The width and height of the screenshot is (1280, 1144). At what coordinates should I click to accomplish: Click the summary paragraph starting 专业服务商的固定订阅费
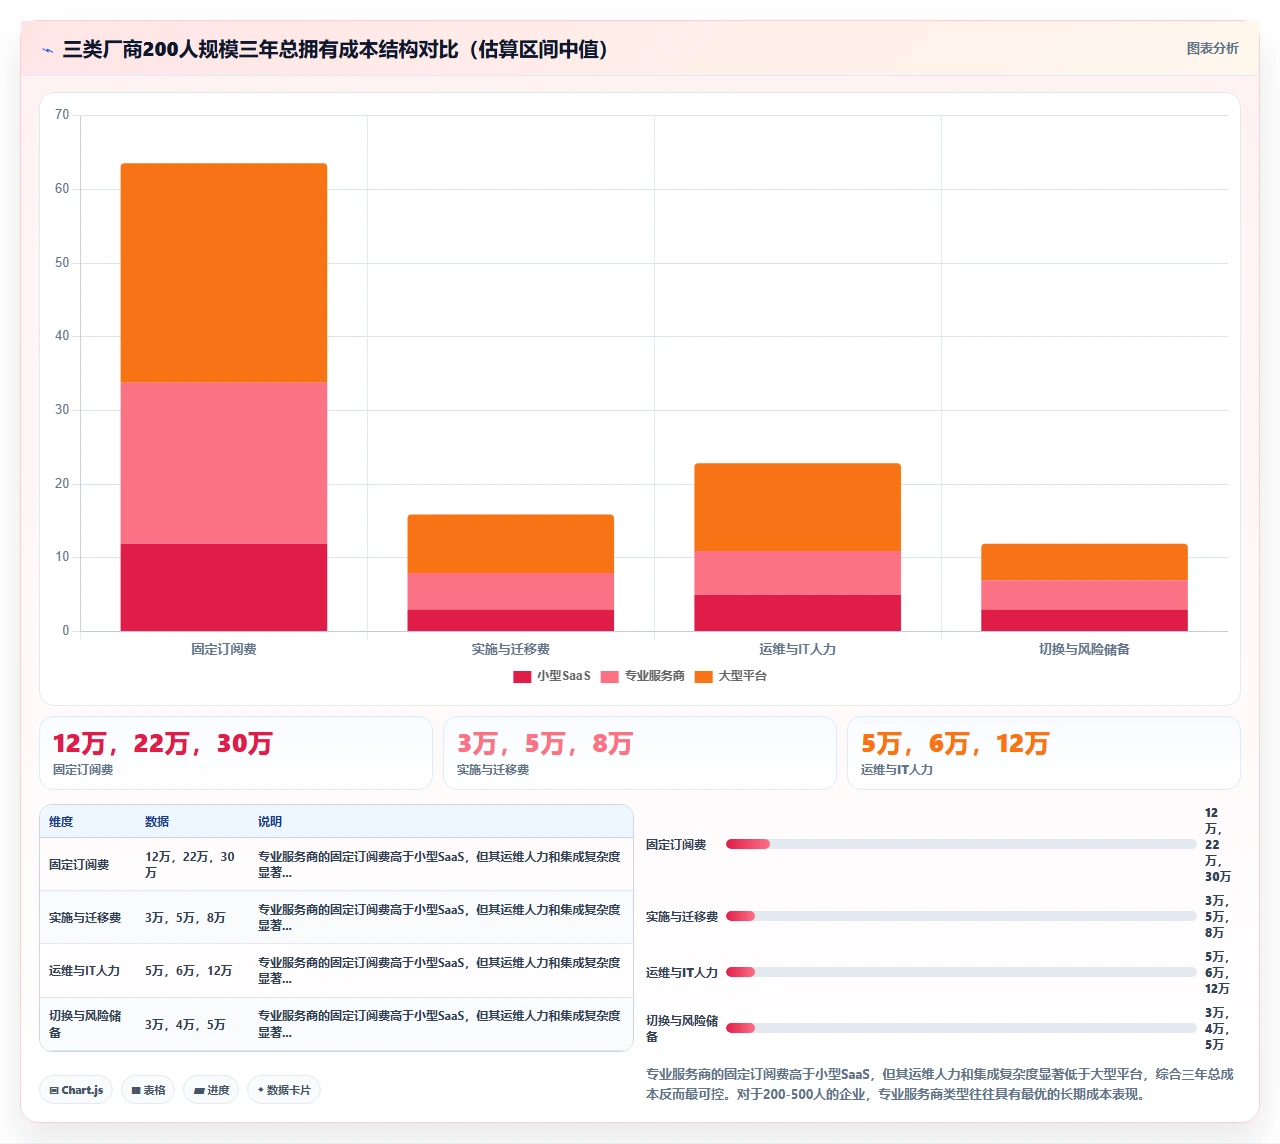click(941, 1084)
